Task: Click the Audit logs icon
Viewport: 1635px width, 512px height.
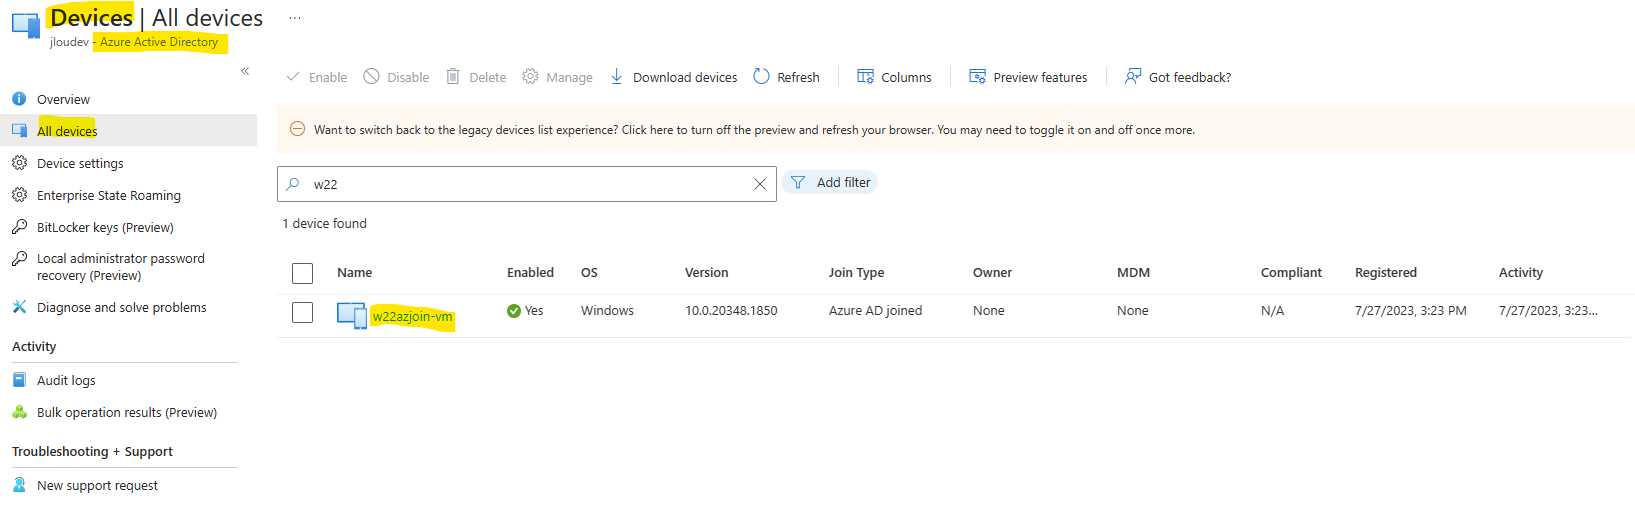Action: click(19, 380)
